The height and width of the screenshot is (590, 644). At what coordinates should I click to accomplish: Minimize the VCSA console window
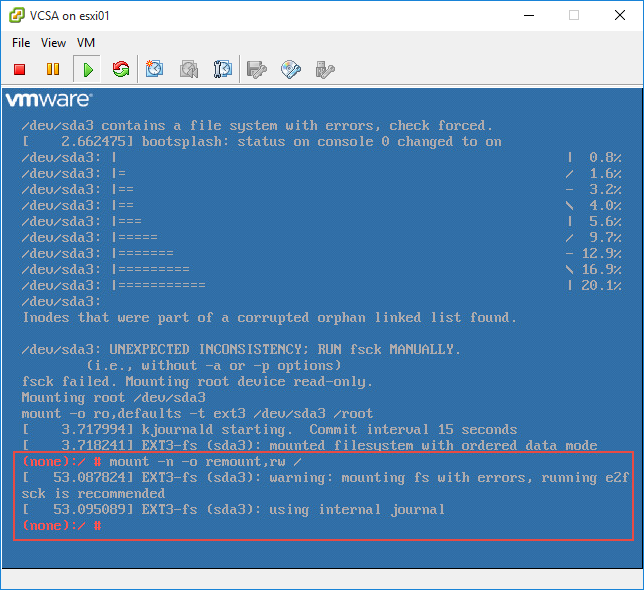[528, 15]
